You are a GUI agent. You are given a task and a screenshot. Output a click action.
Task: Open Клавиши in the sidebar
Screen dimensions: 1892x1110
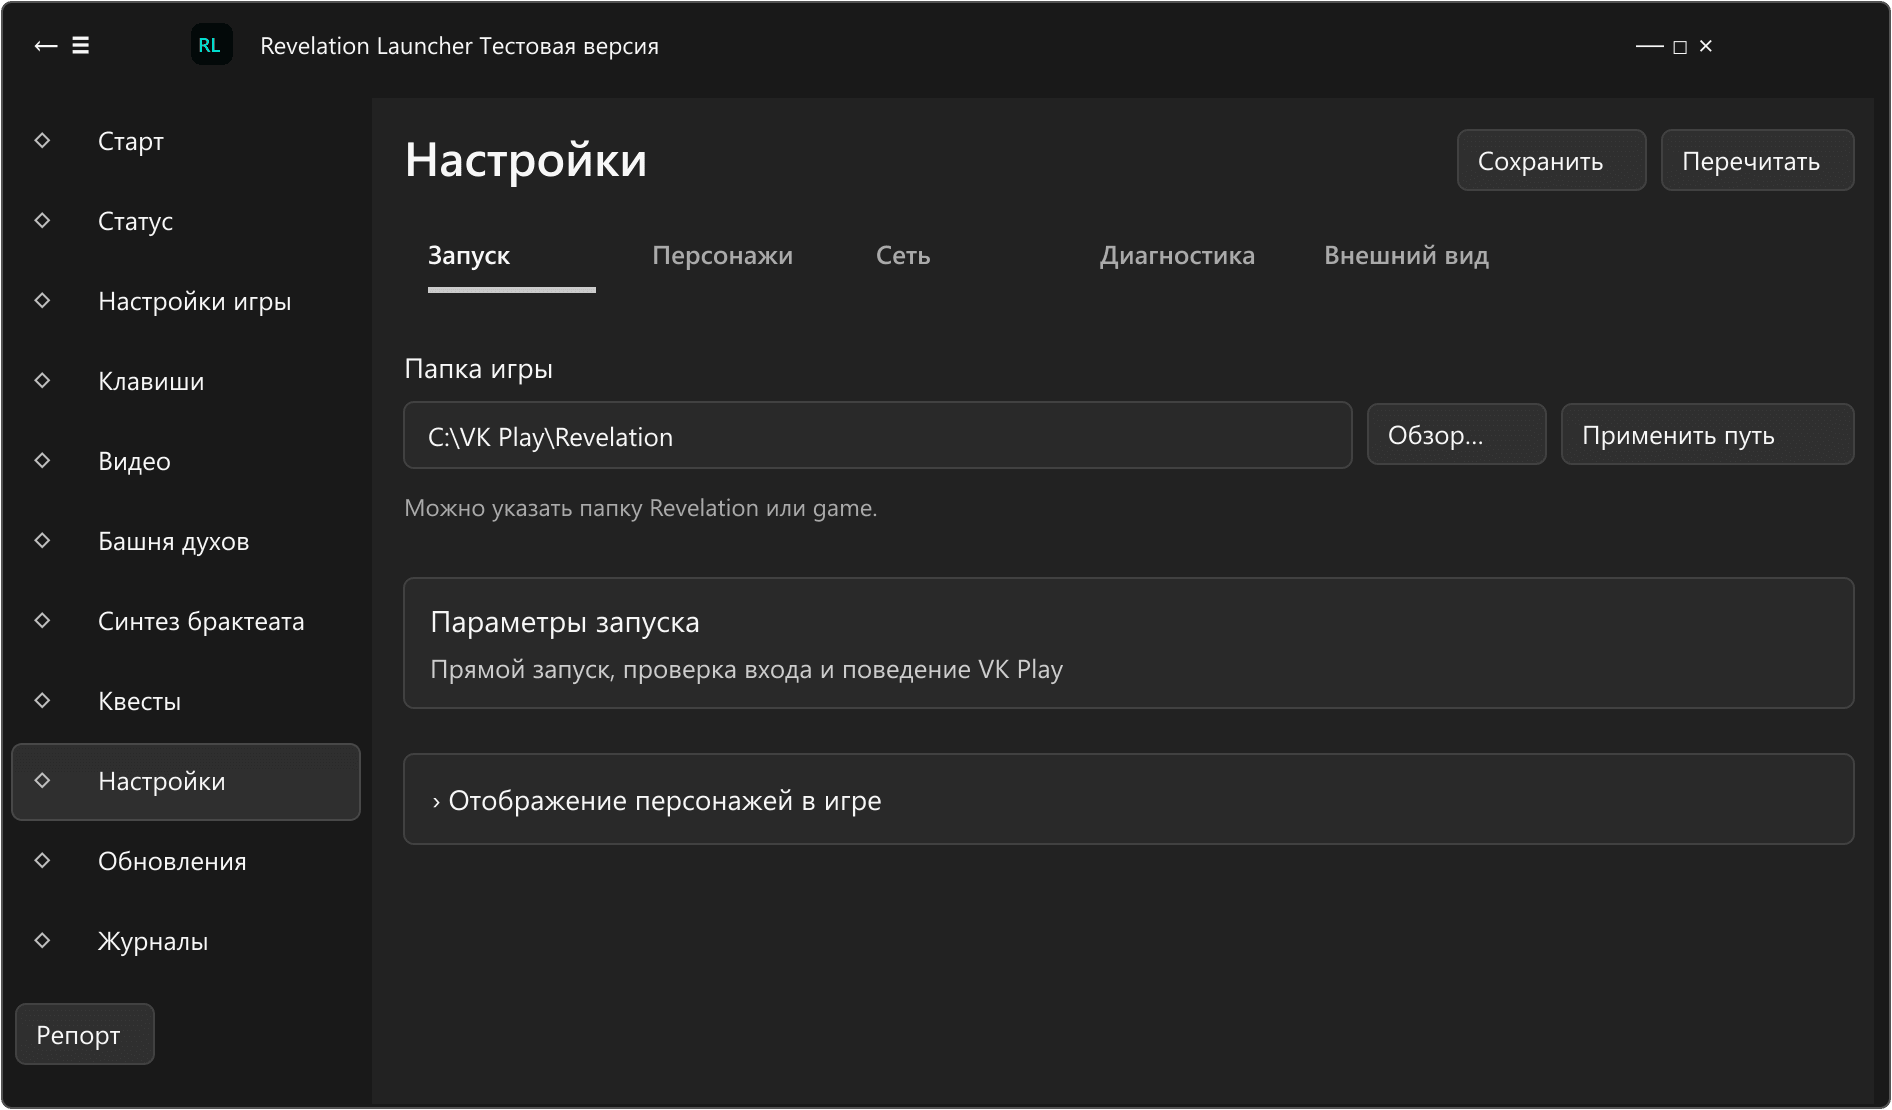186,381
